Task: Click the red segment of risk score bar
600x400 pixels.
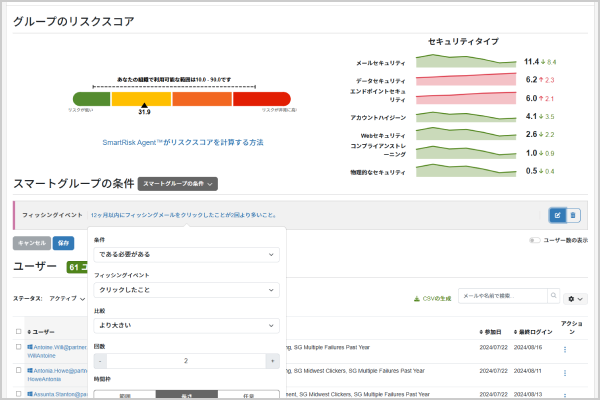Action: (x=262, y=99)
